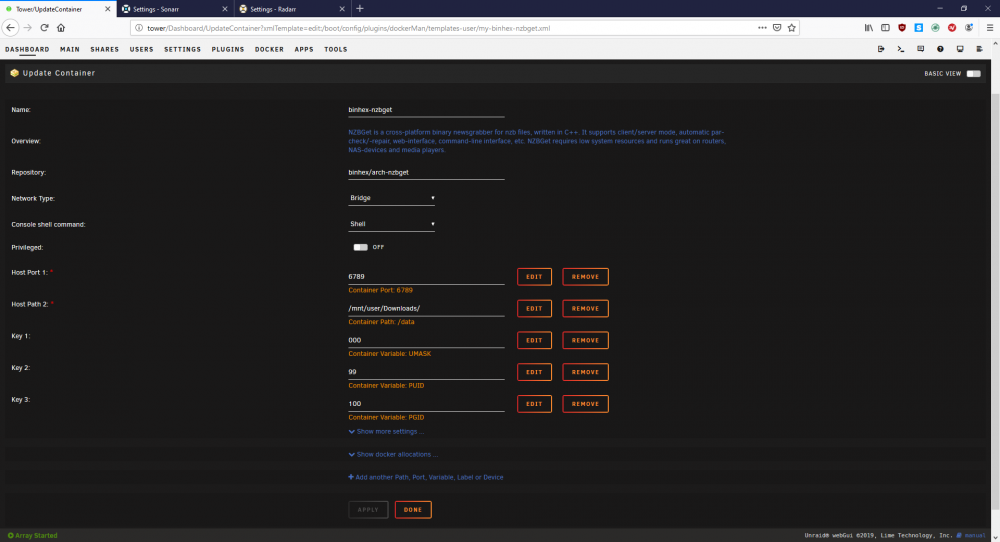
Task: Click the Pocket save icon
Action: pos(777,28)
